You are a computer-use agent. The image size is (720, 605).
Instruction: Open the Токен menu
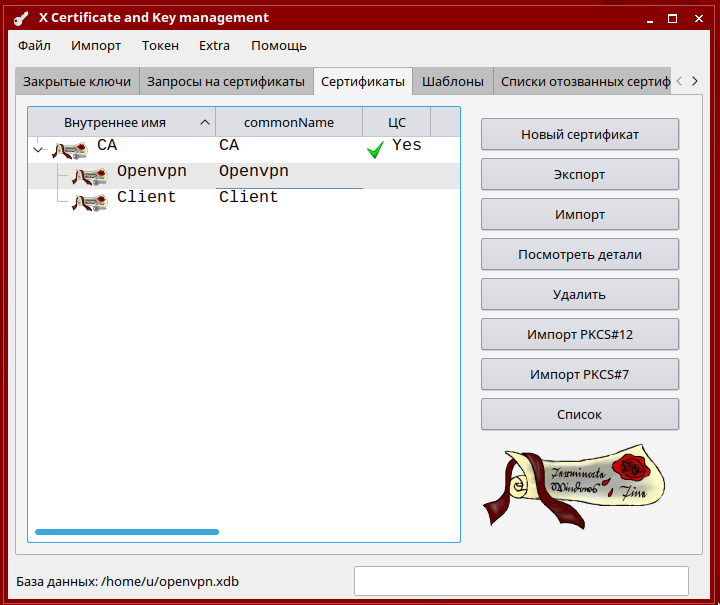pyautogui.click(x=160, y=45)
